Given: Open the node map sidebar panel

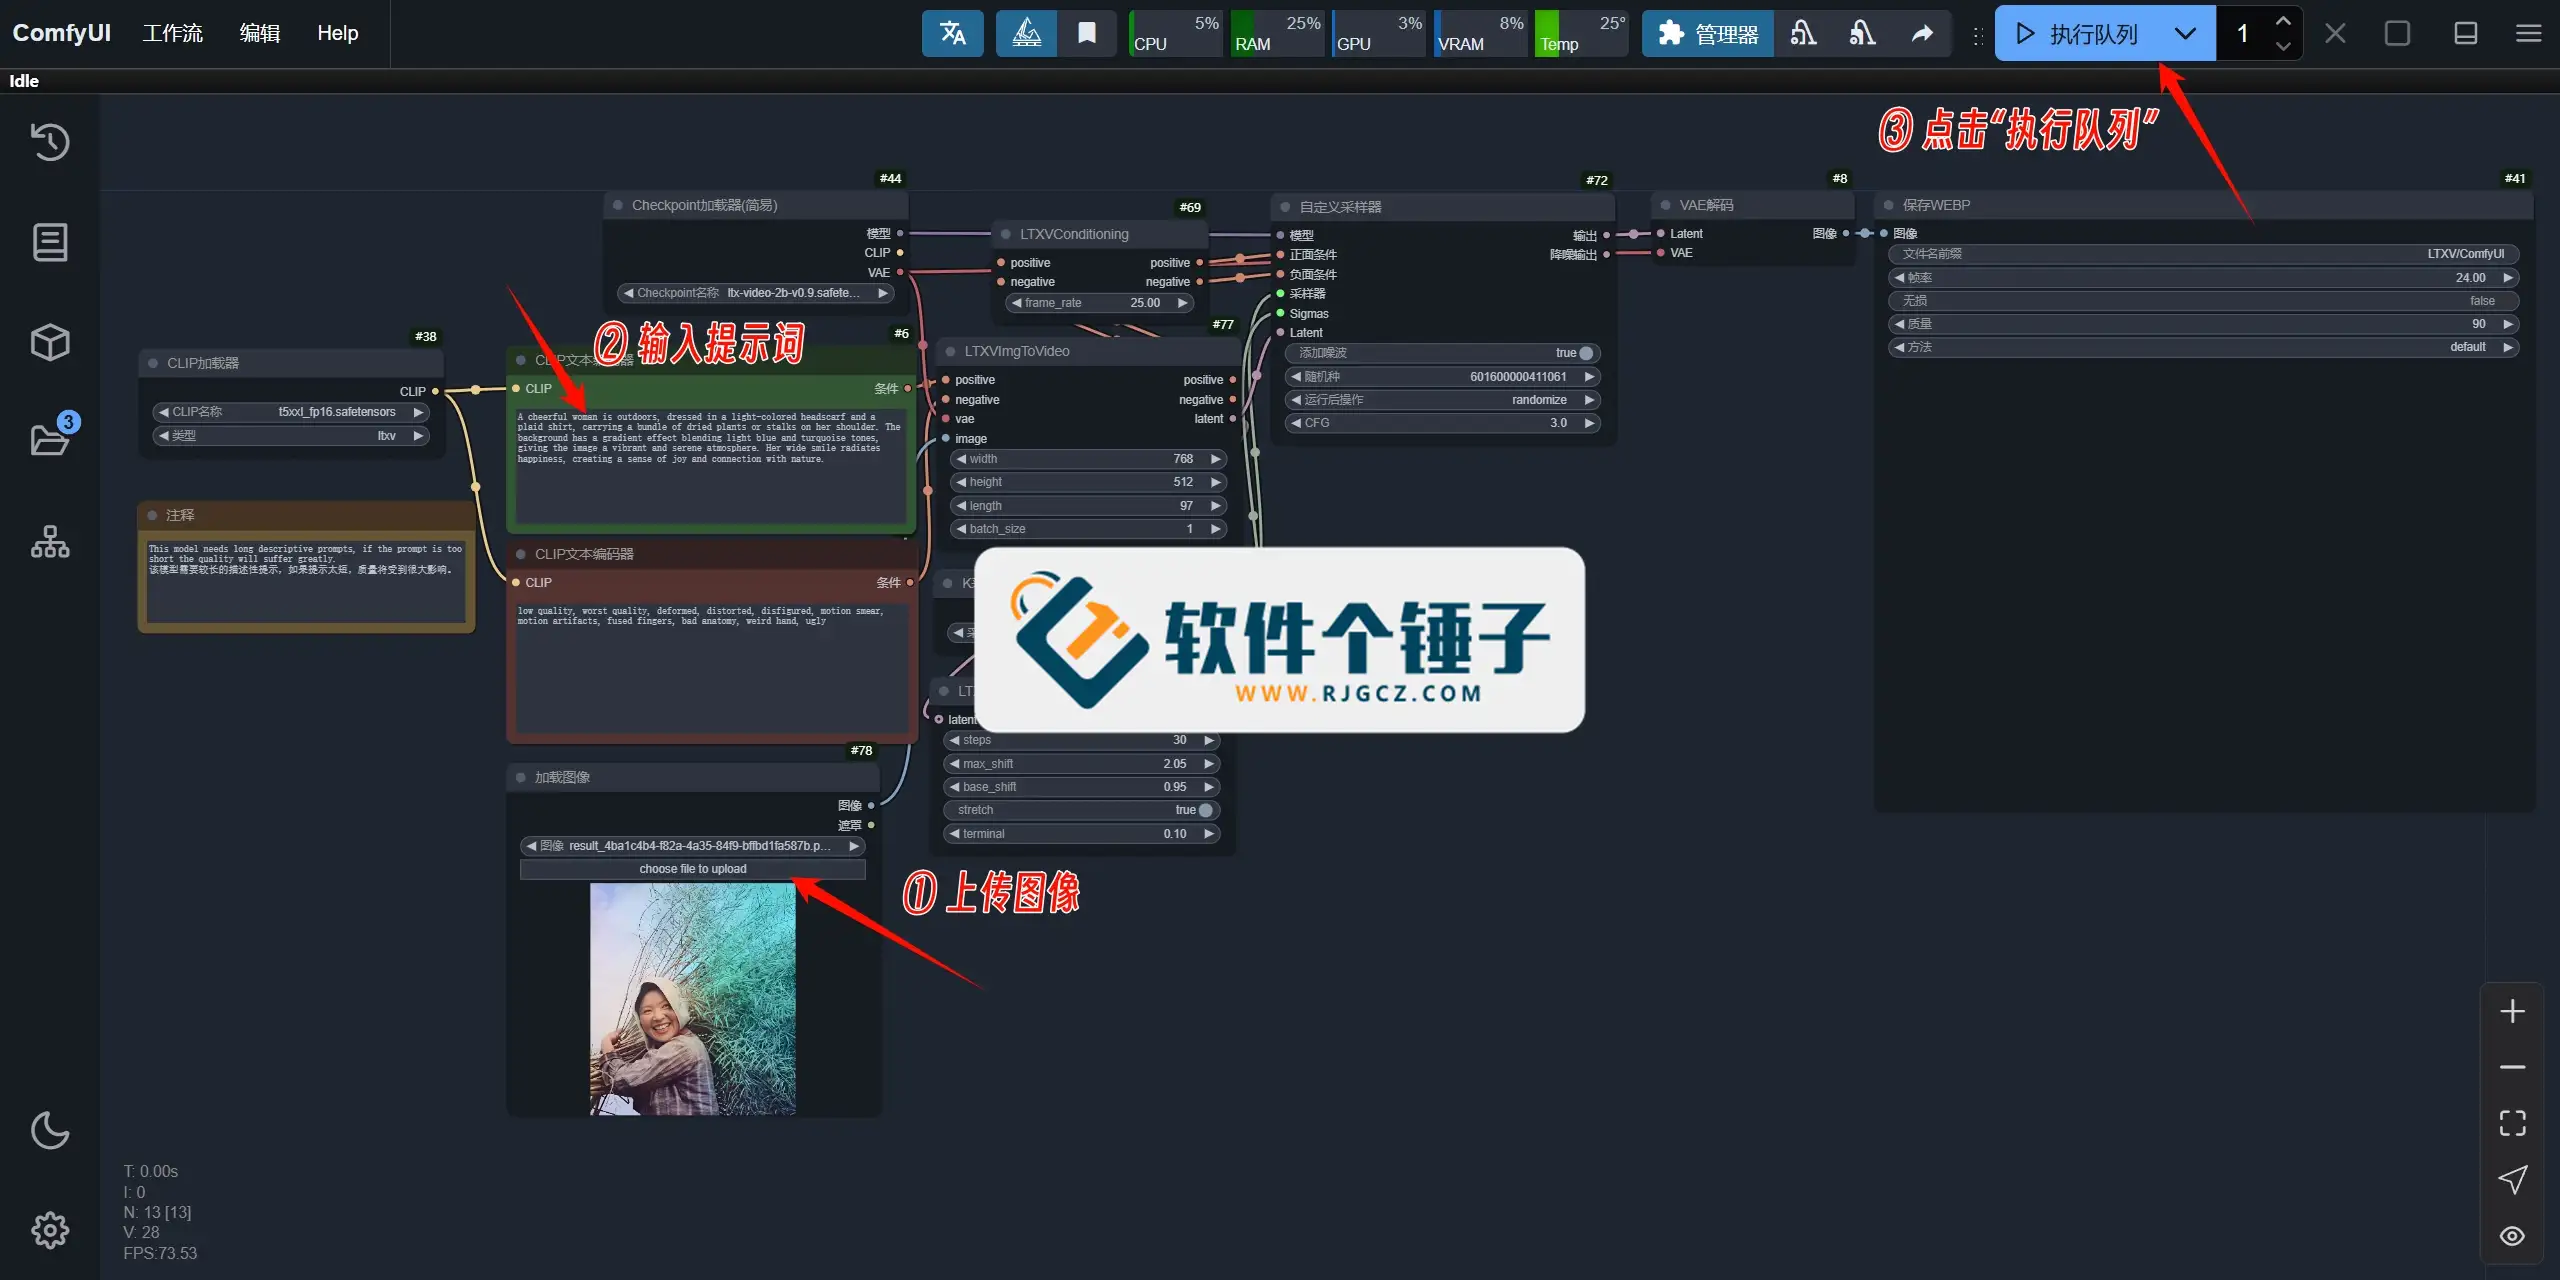Looking at the screenshot, I should pos(49,541).
